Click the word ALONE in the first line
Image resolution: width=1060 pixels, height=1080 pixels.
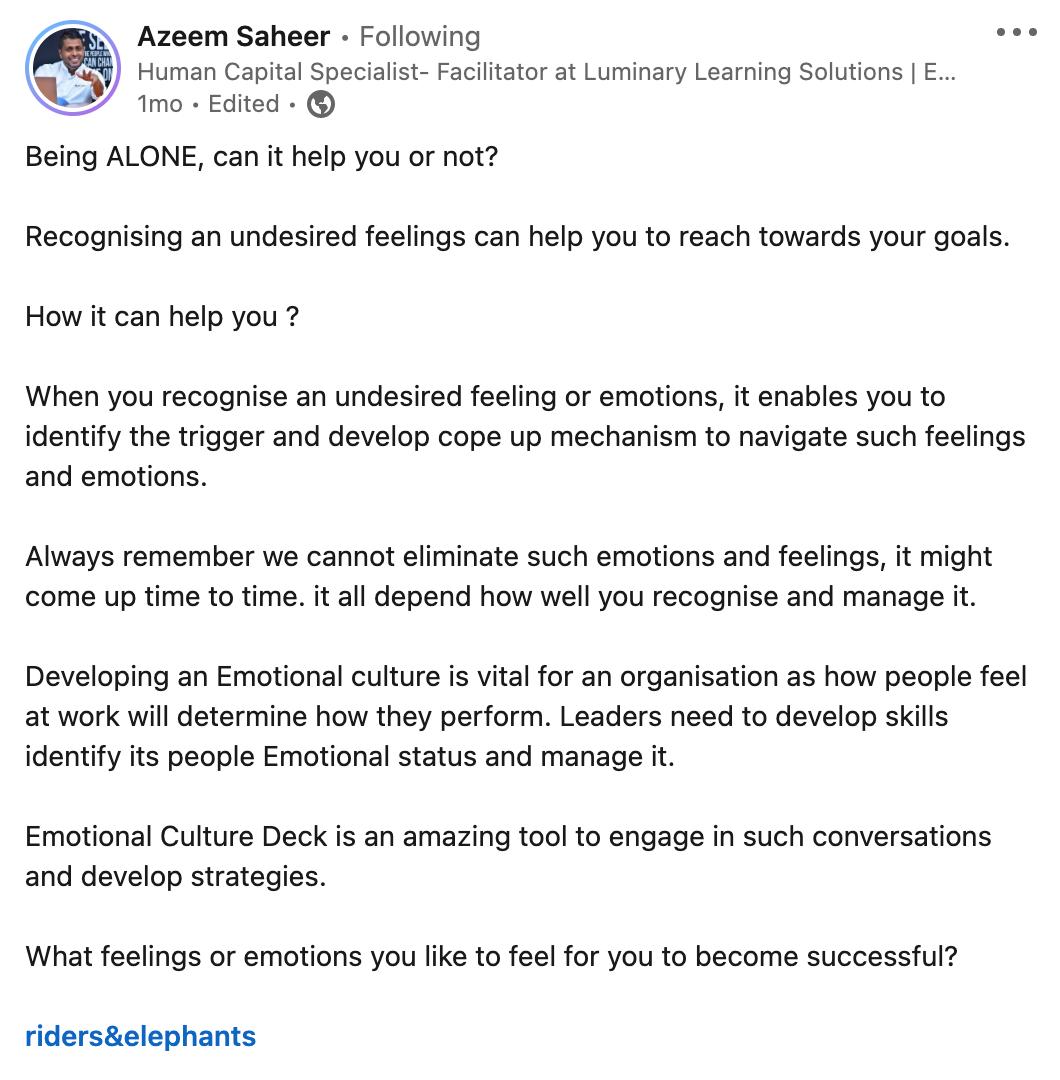pos(154,157)
